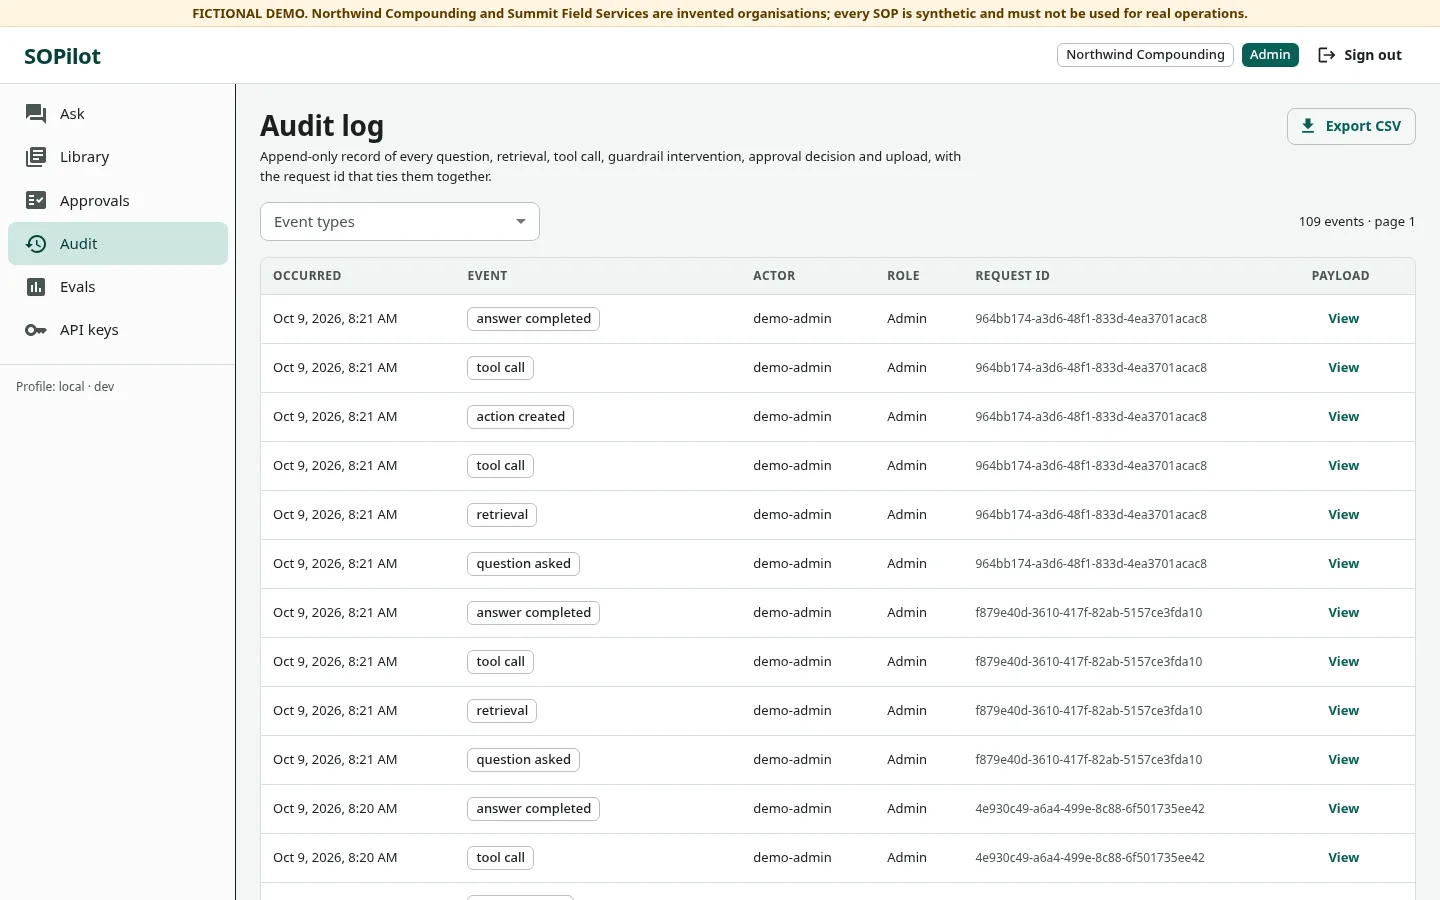Open the Event types dropdown
The height and width of the screenshot is (900, 1440).
pos(400,222)
